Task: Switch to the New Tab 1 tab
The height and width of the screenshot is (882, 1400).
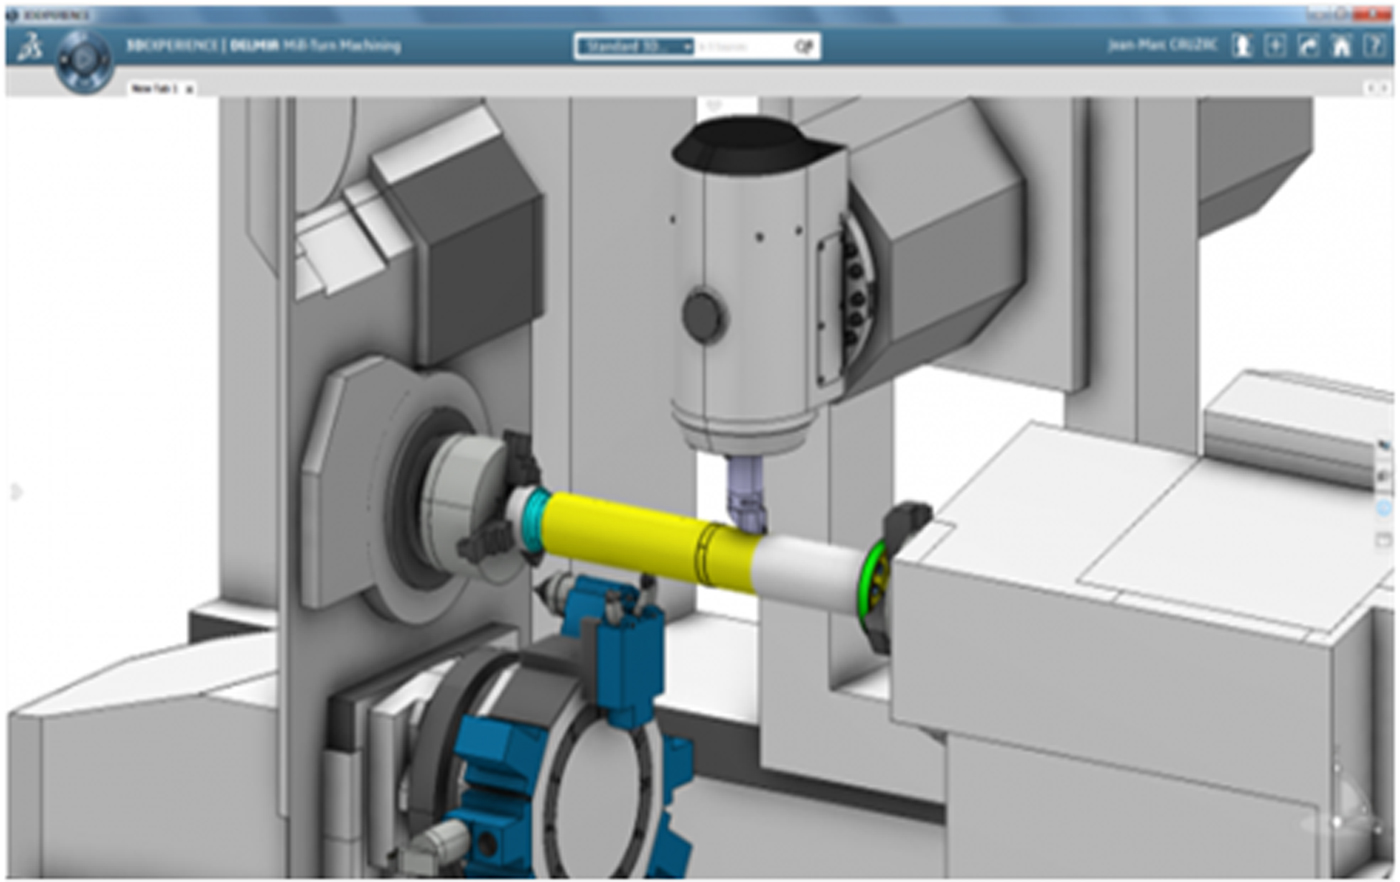Action: pos(154,89)
